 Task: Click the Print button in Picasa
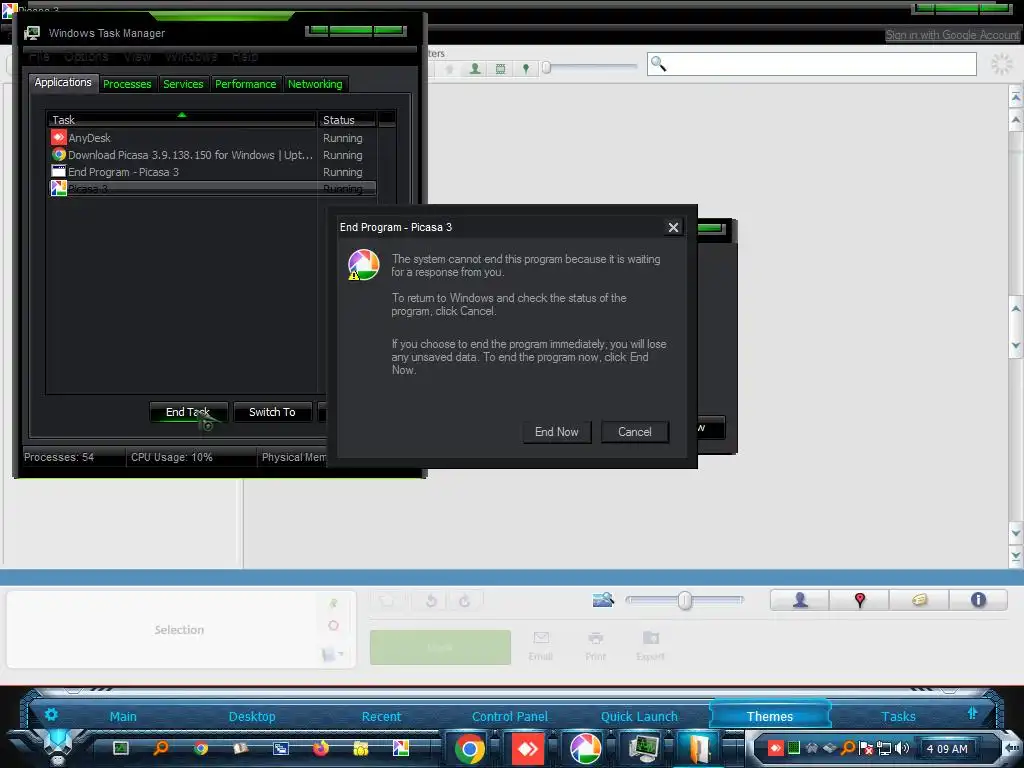click(596, 646)
